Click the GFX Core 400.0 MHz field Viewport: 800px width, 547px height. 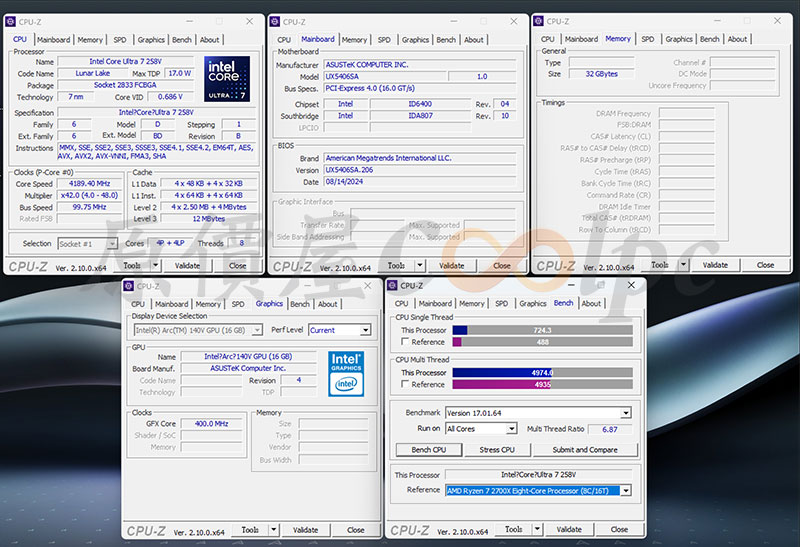click(x=212, y=424)
